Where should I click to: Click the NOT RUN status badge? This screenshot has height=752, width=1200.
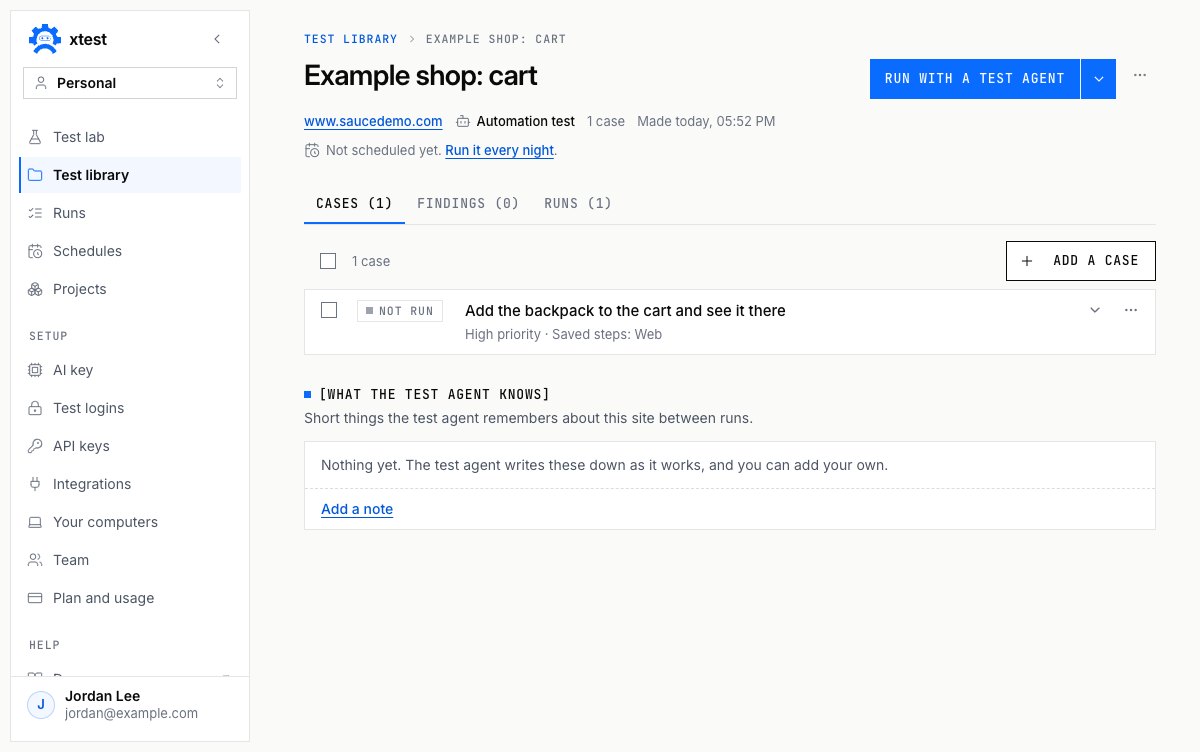[400, 311]
